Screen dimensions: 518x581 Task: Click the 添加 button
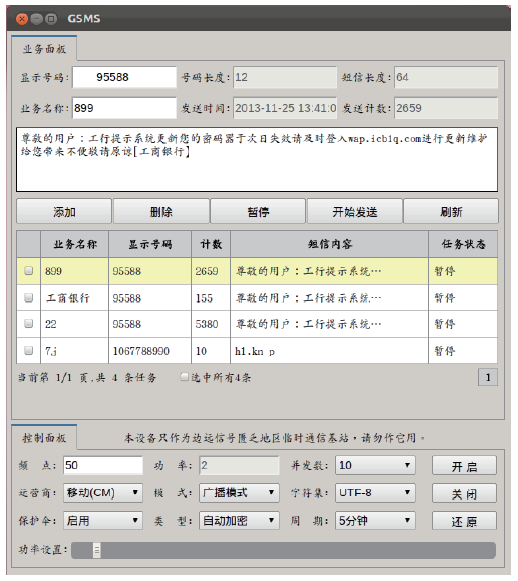tap(64, 212)
